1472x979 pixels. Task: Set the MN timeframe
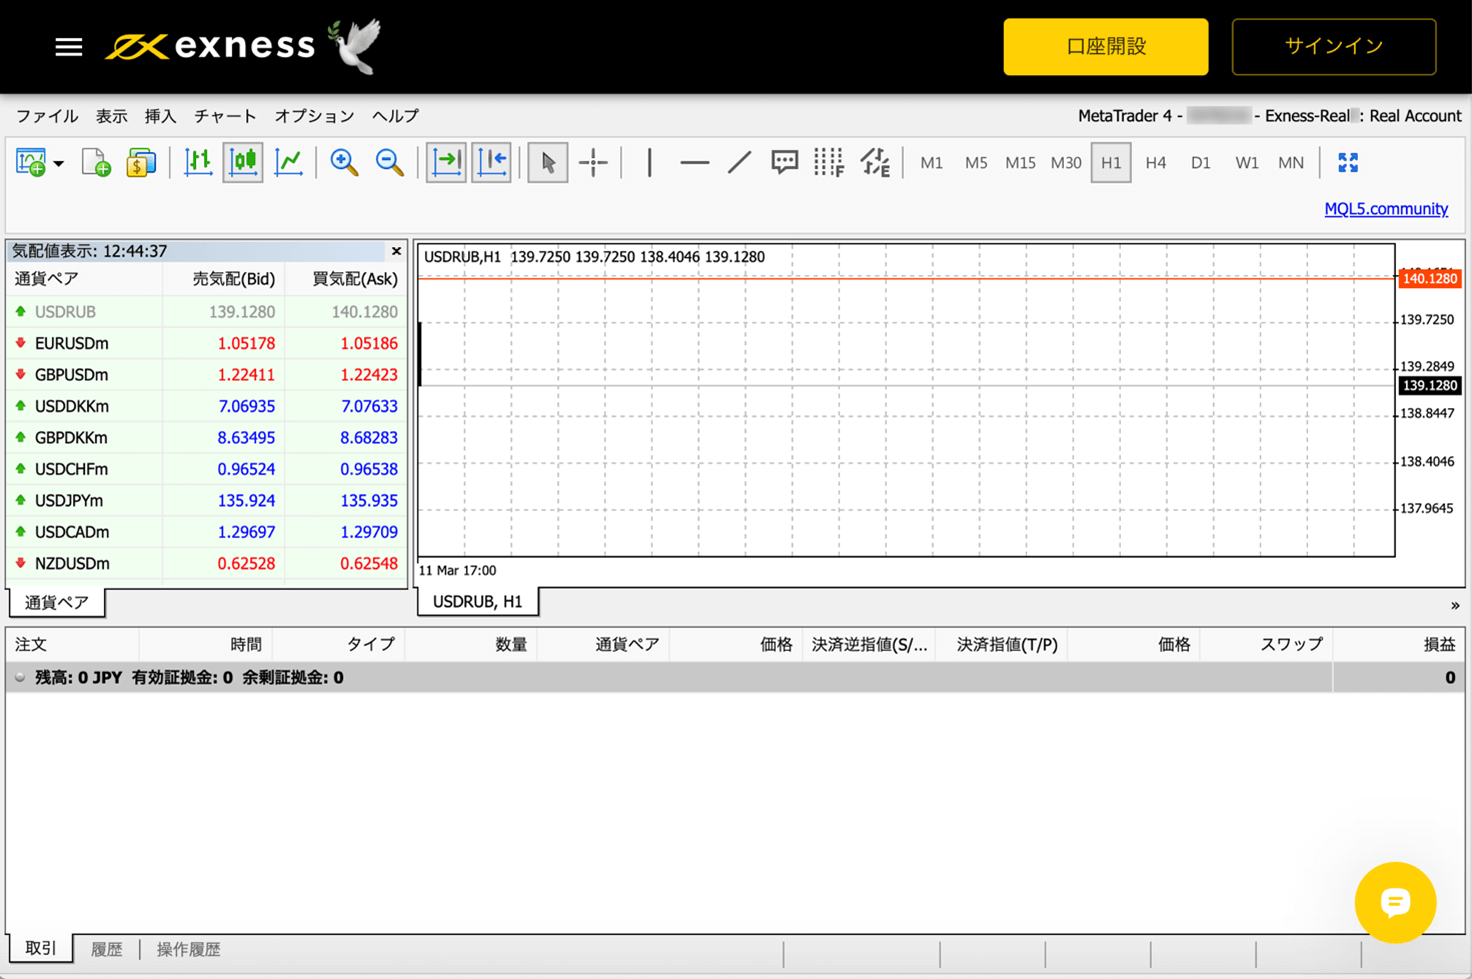point(1291,163)
